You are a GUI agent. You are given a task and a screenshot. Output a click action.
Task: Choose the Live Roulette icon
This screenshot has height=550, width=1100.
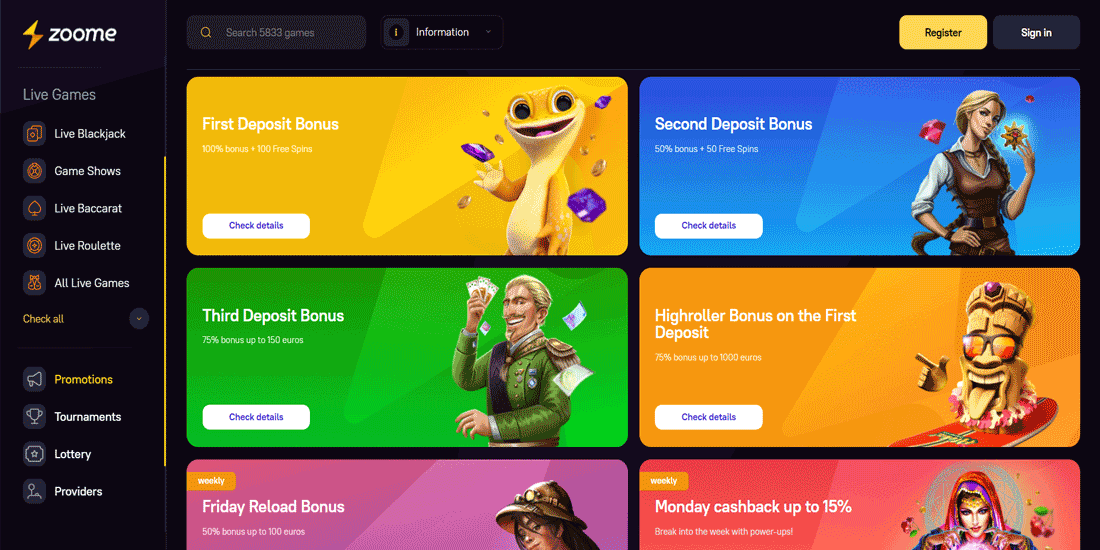pos(34,246)
